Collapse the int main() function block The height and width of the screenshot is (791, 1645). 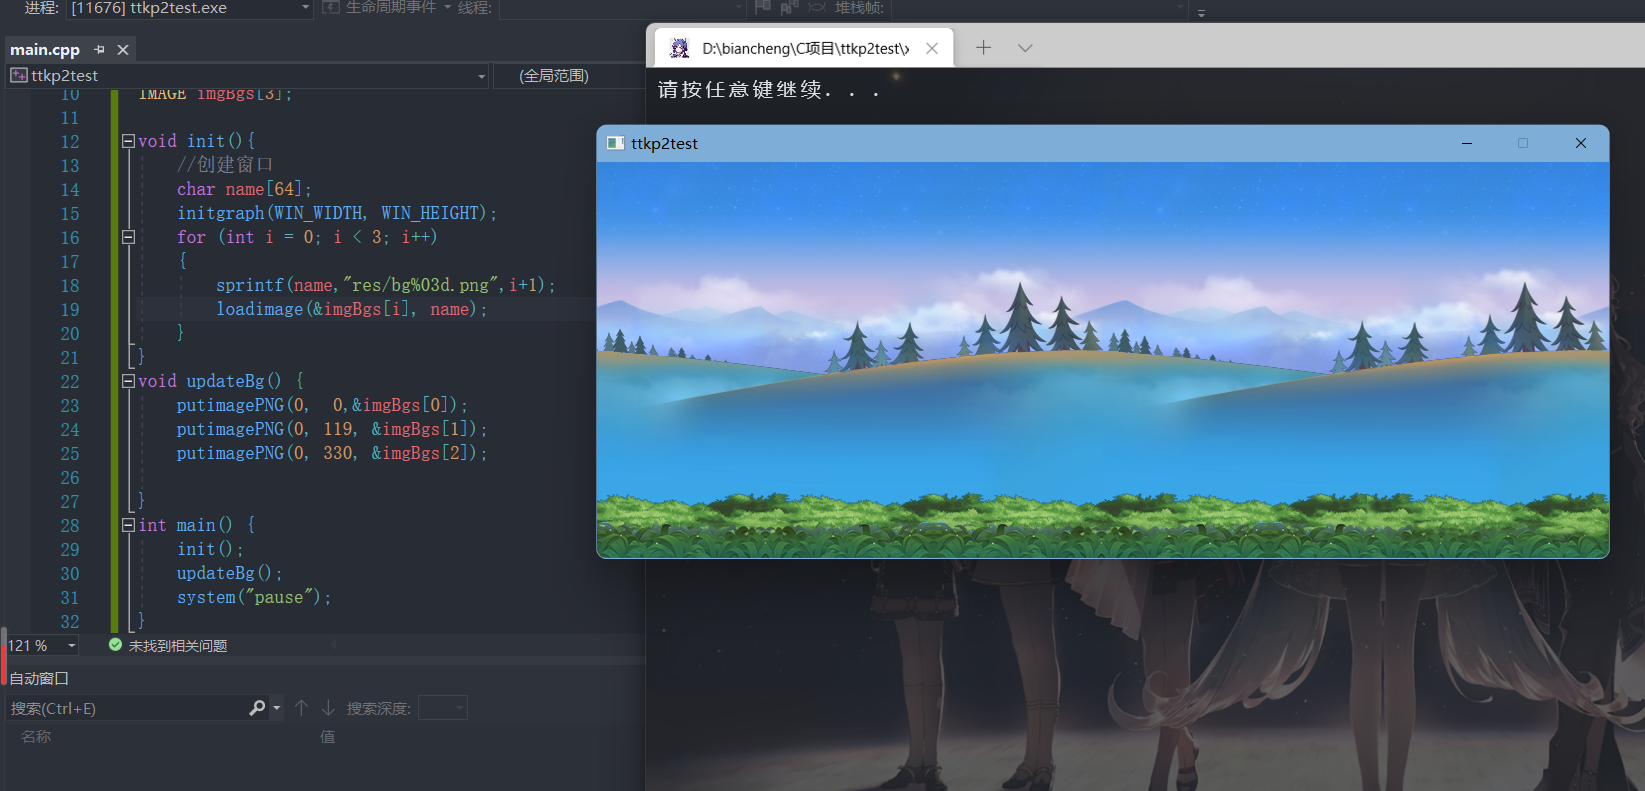[128, 525]
